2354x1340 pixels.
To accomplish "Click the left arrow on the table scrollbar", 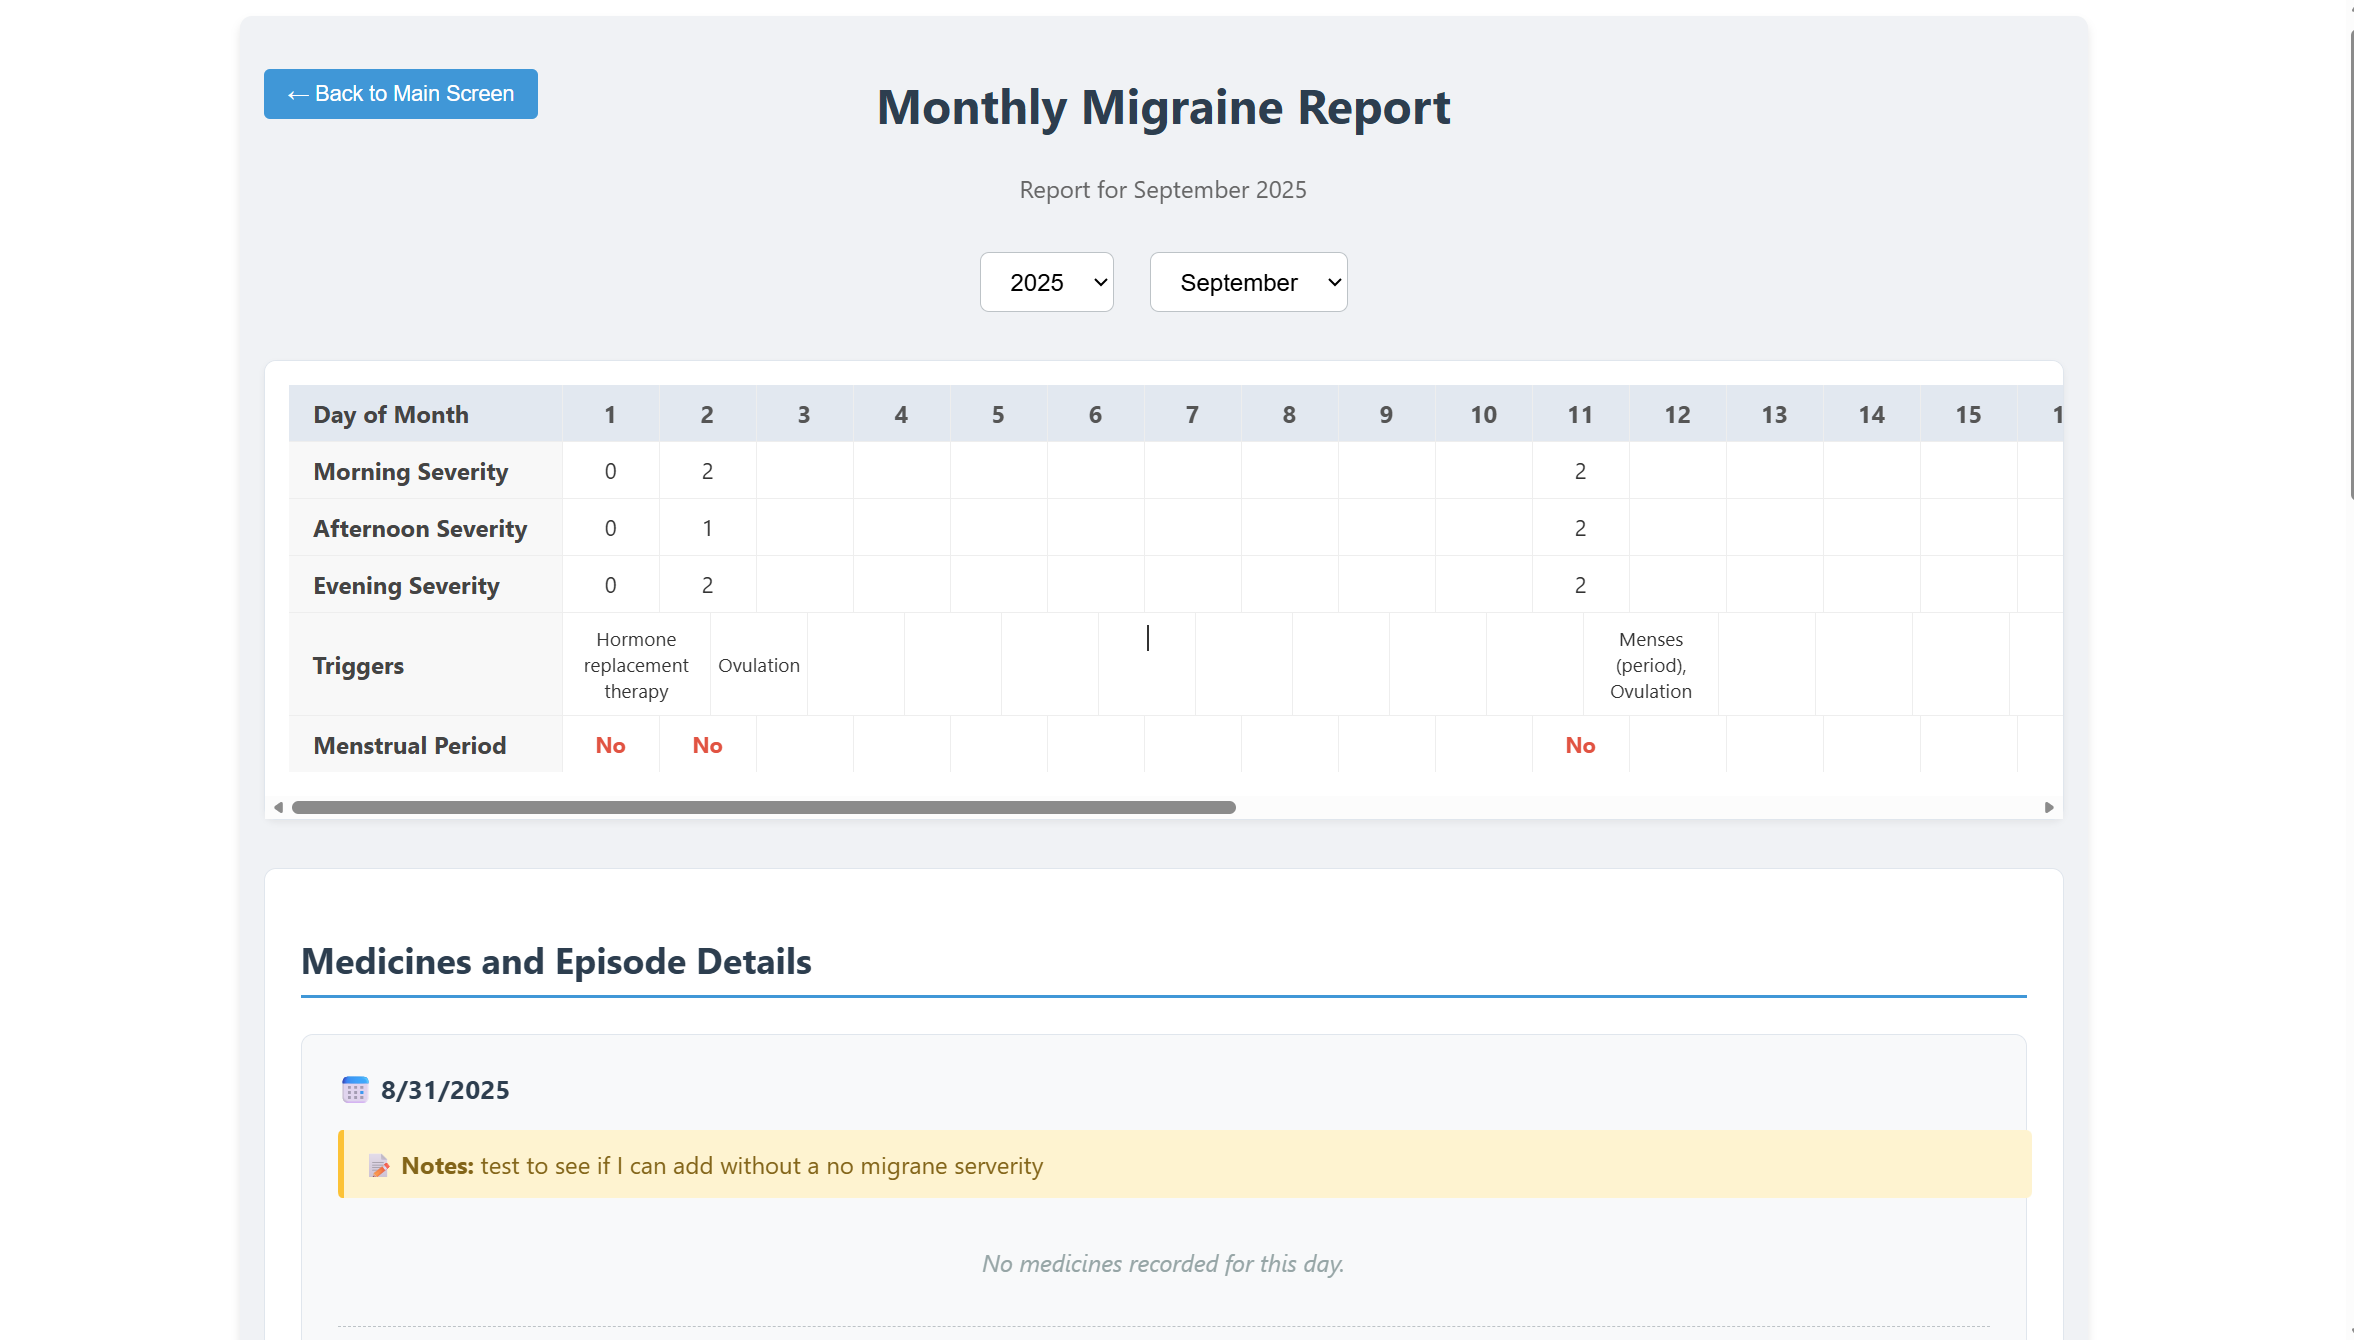I will pyautogui.click(x=278, y=807).
